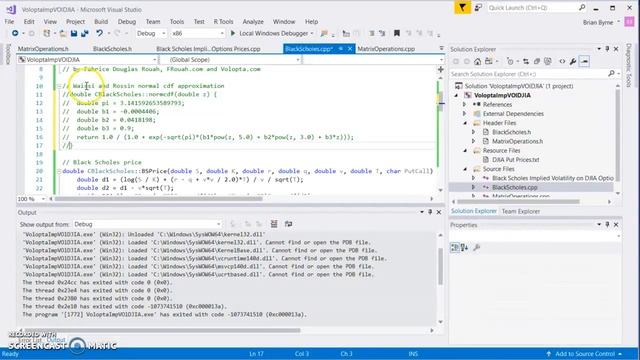The image size is (640, 360).
Task: Select BlackScholes.h in Solution Explorer
Action: point(511,132)
